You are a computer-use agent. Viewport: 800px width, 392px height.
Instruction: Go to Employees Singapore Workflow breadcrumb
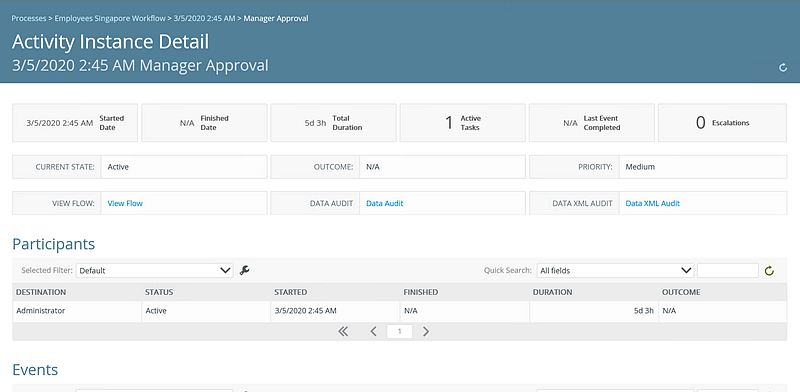coord(110,18)
